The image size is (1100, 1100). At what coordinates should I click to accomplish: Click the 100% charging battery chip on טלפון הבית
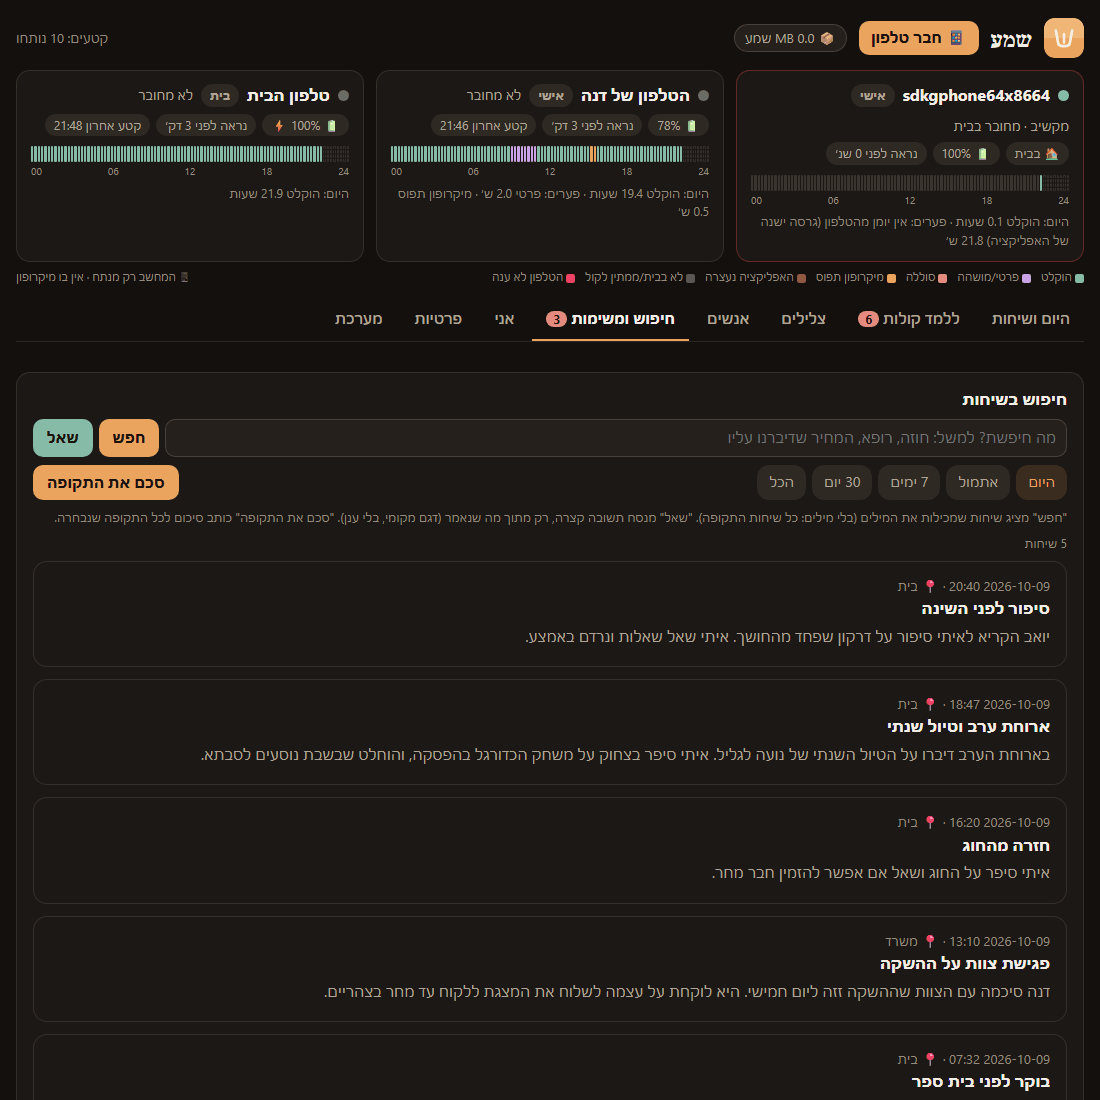point(305,126)
